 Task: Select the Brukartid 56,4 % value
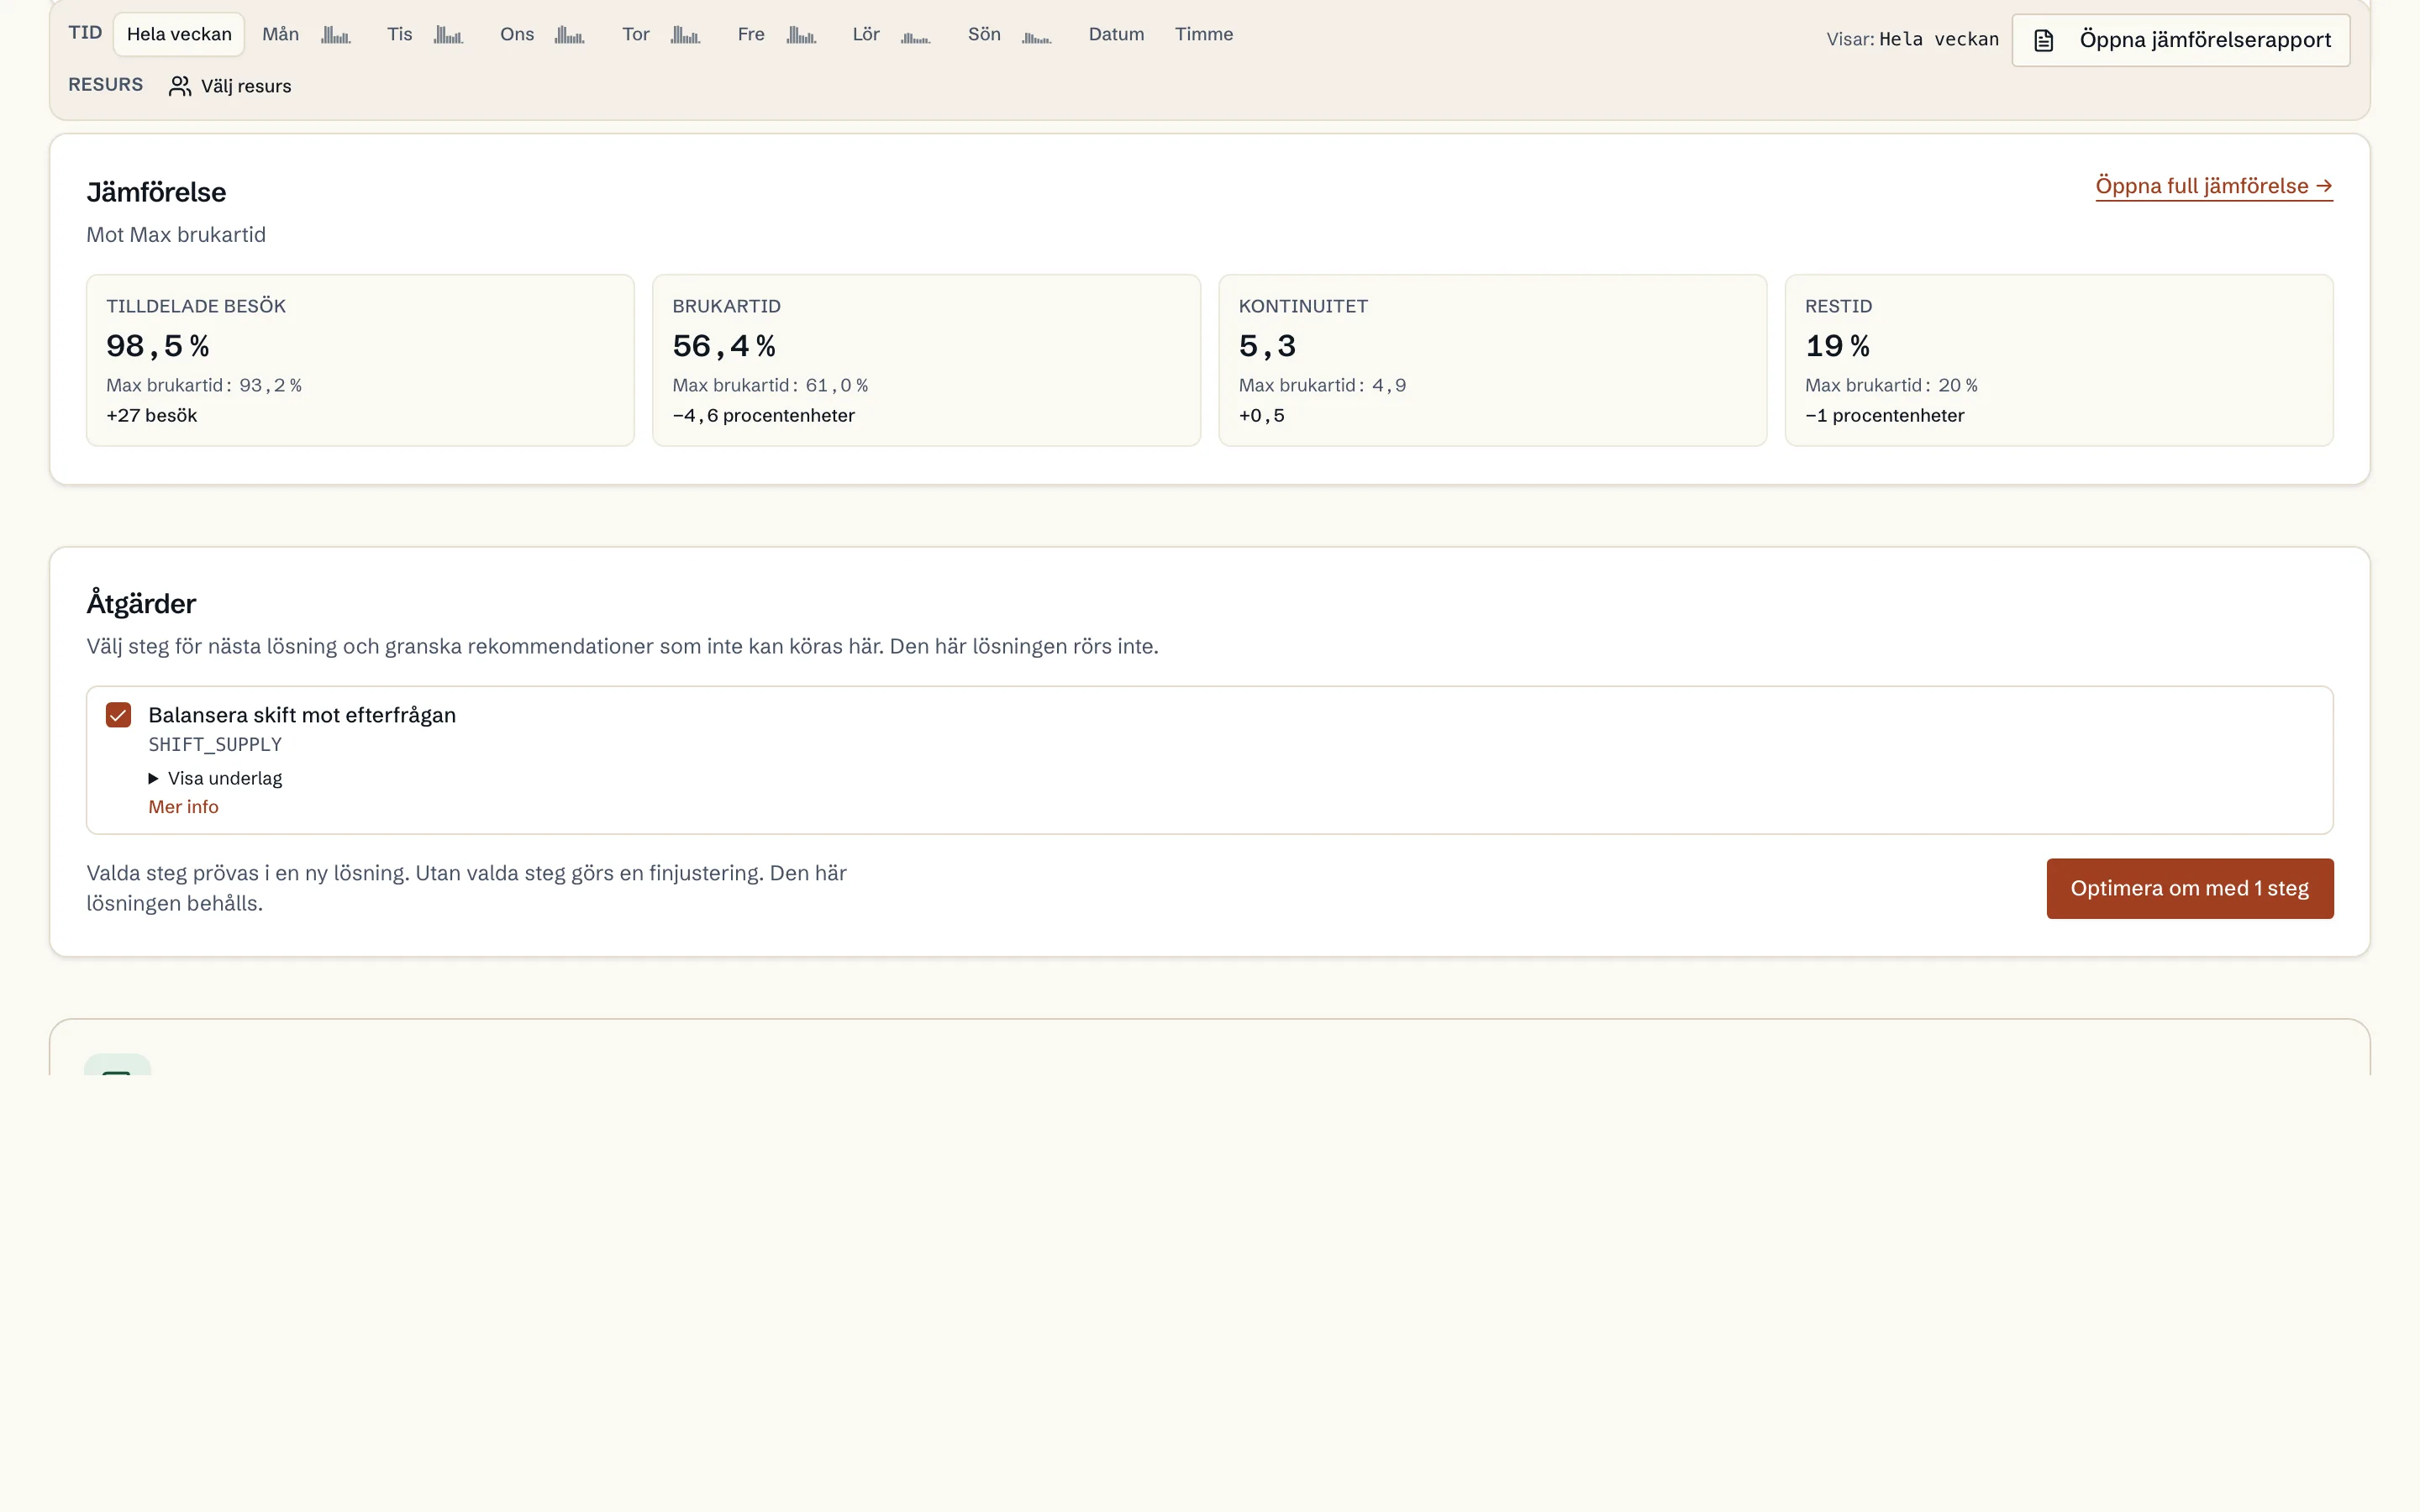(724, 346)
